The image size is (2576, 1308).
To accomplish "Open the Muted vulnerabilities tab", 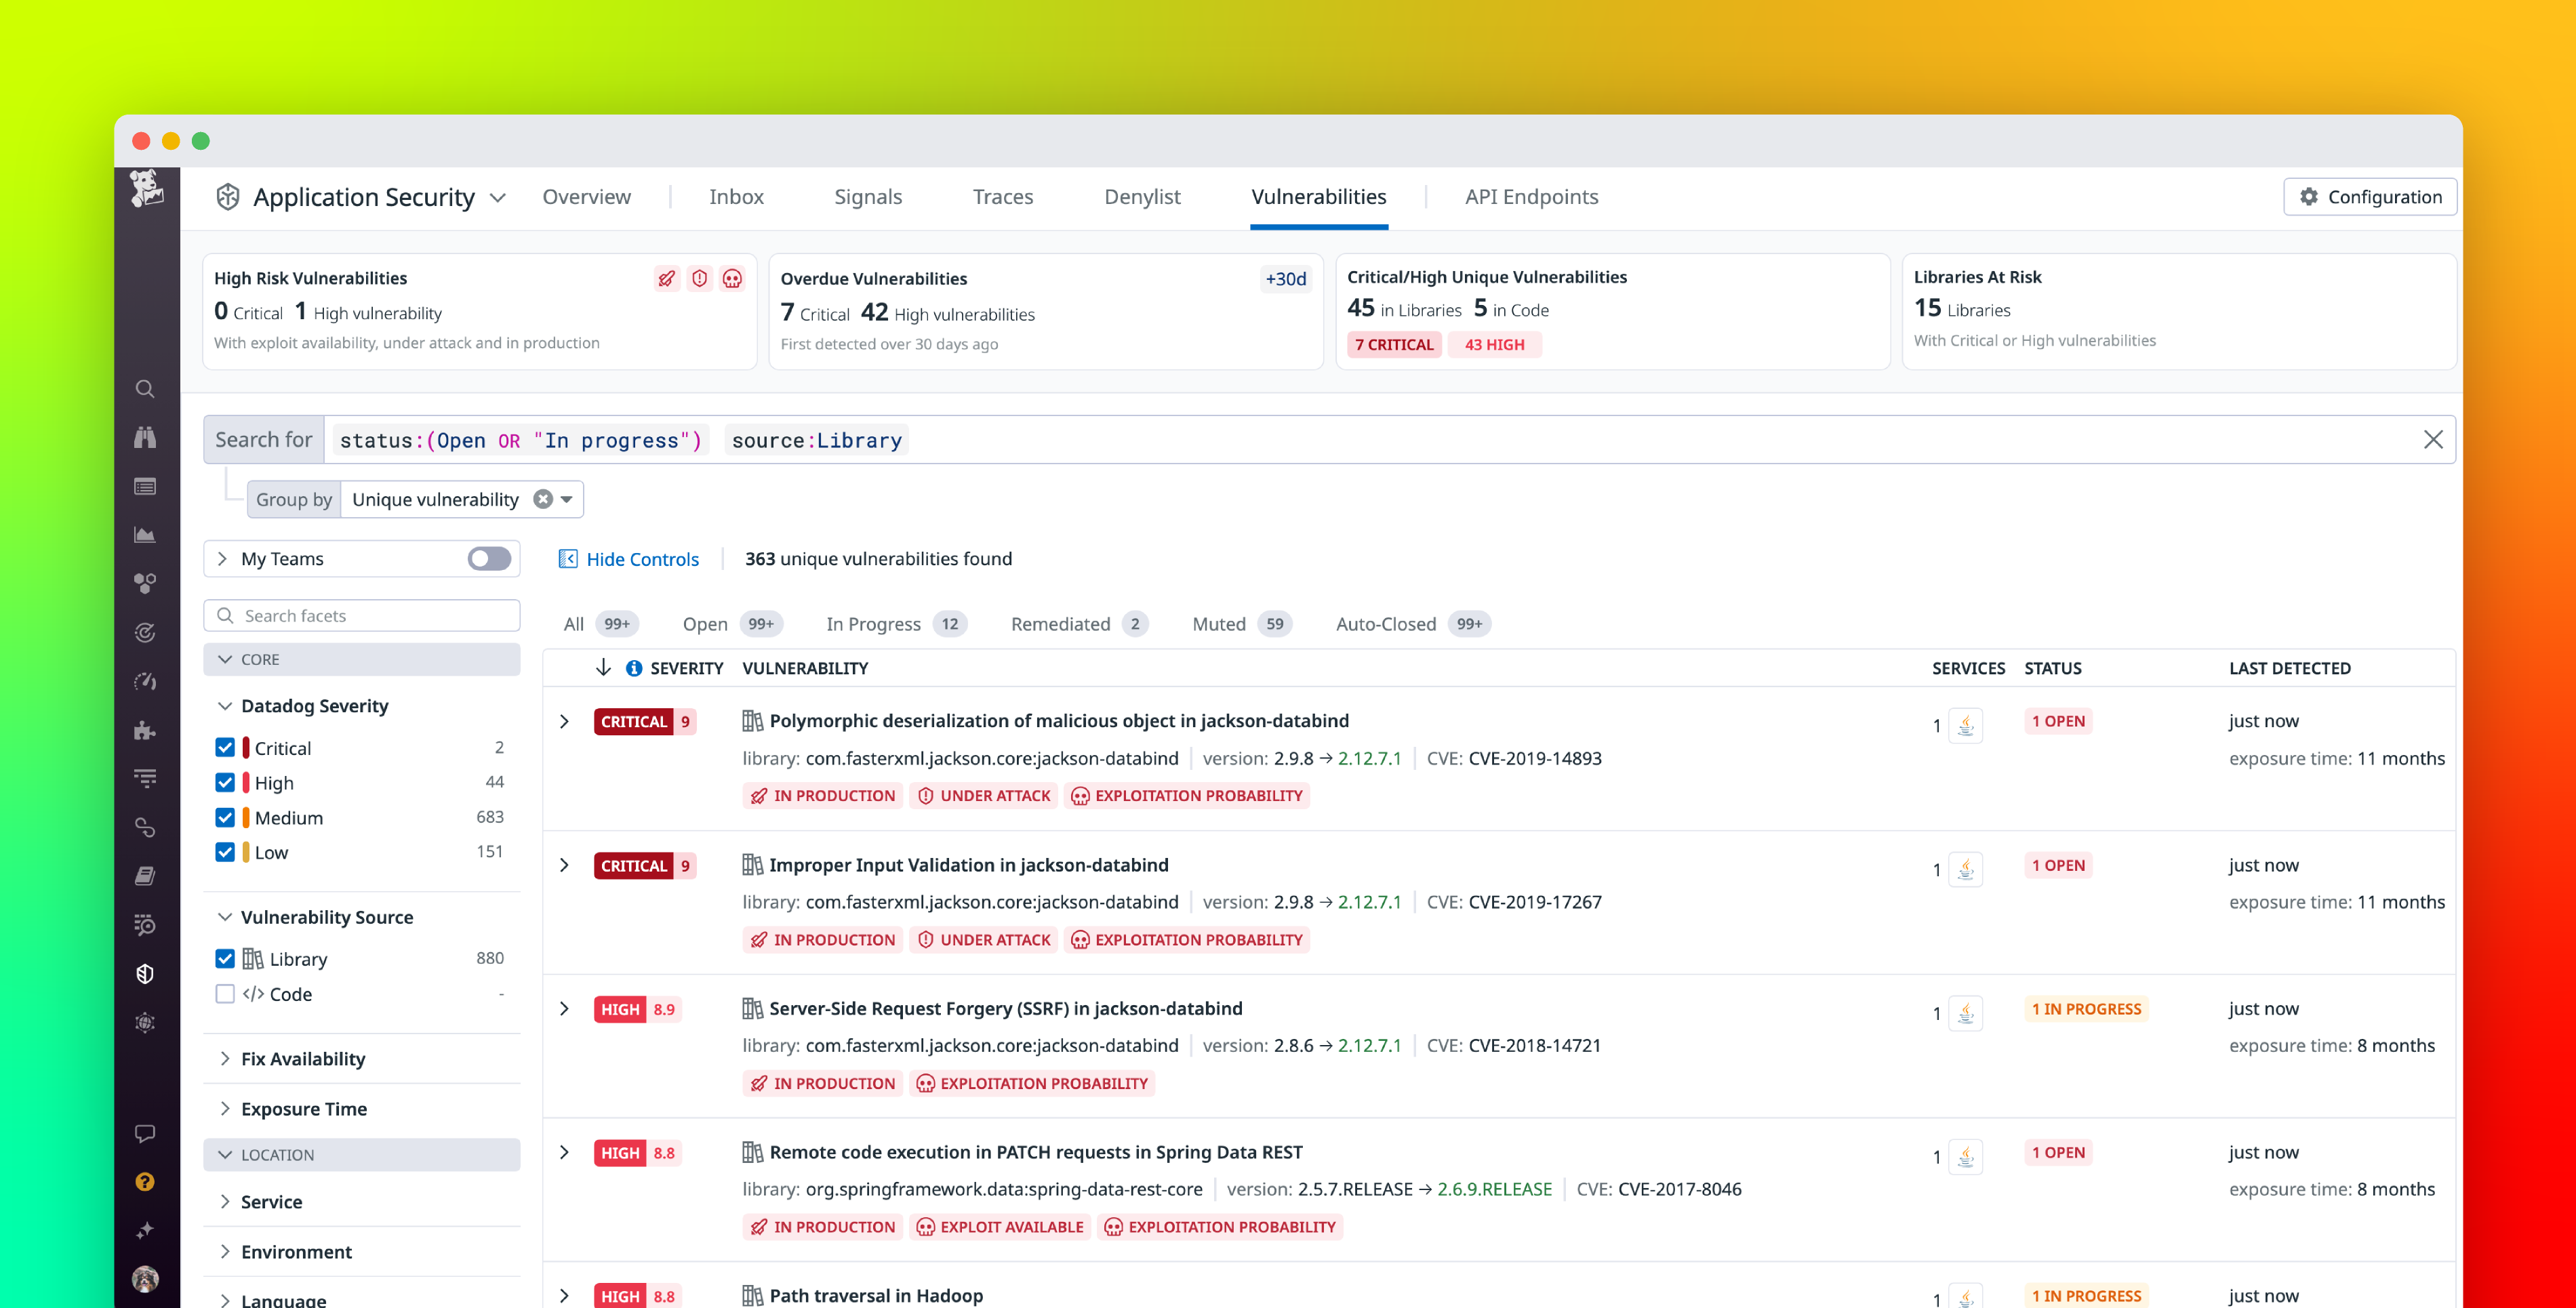I will (x=1219, y=623).
